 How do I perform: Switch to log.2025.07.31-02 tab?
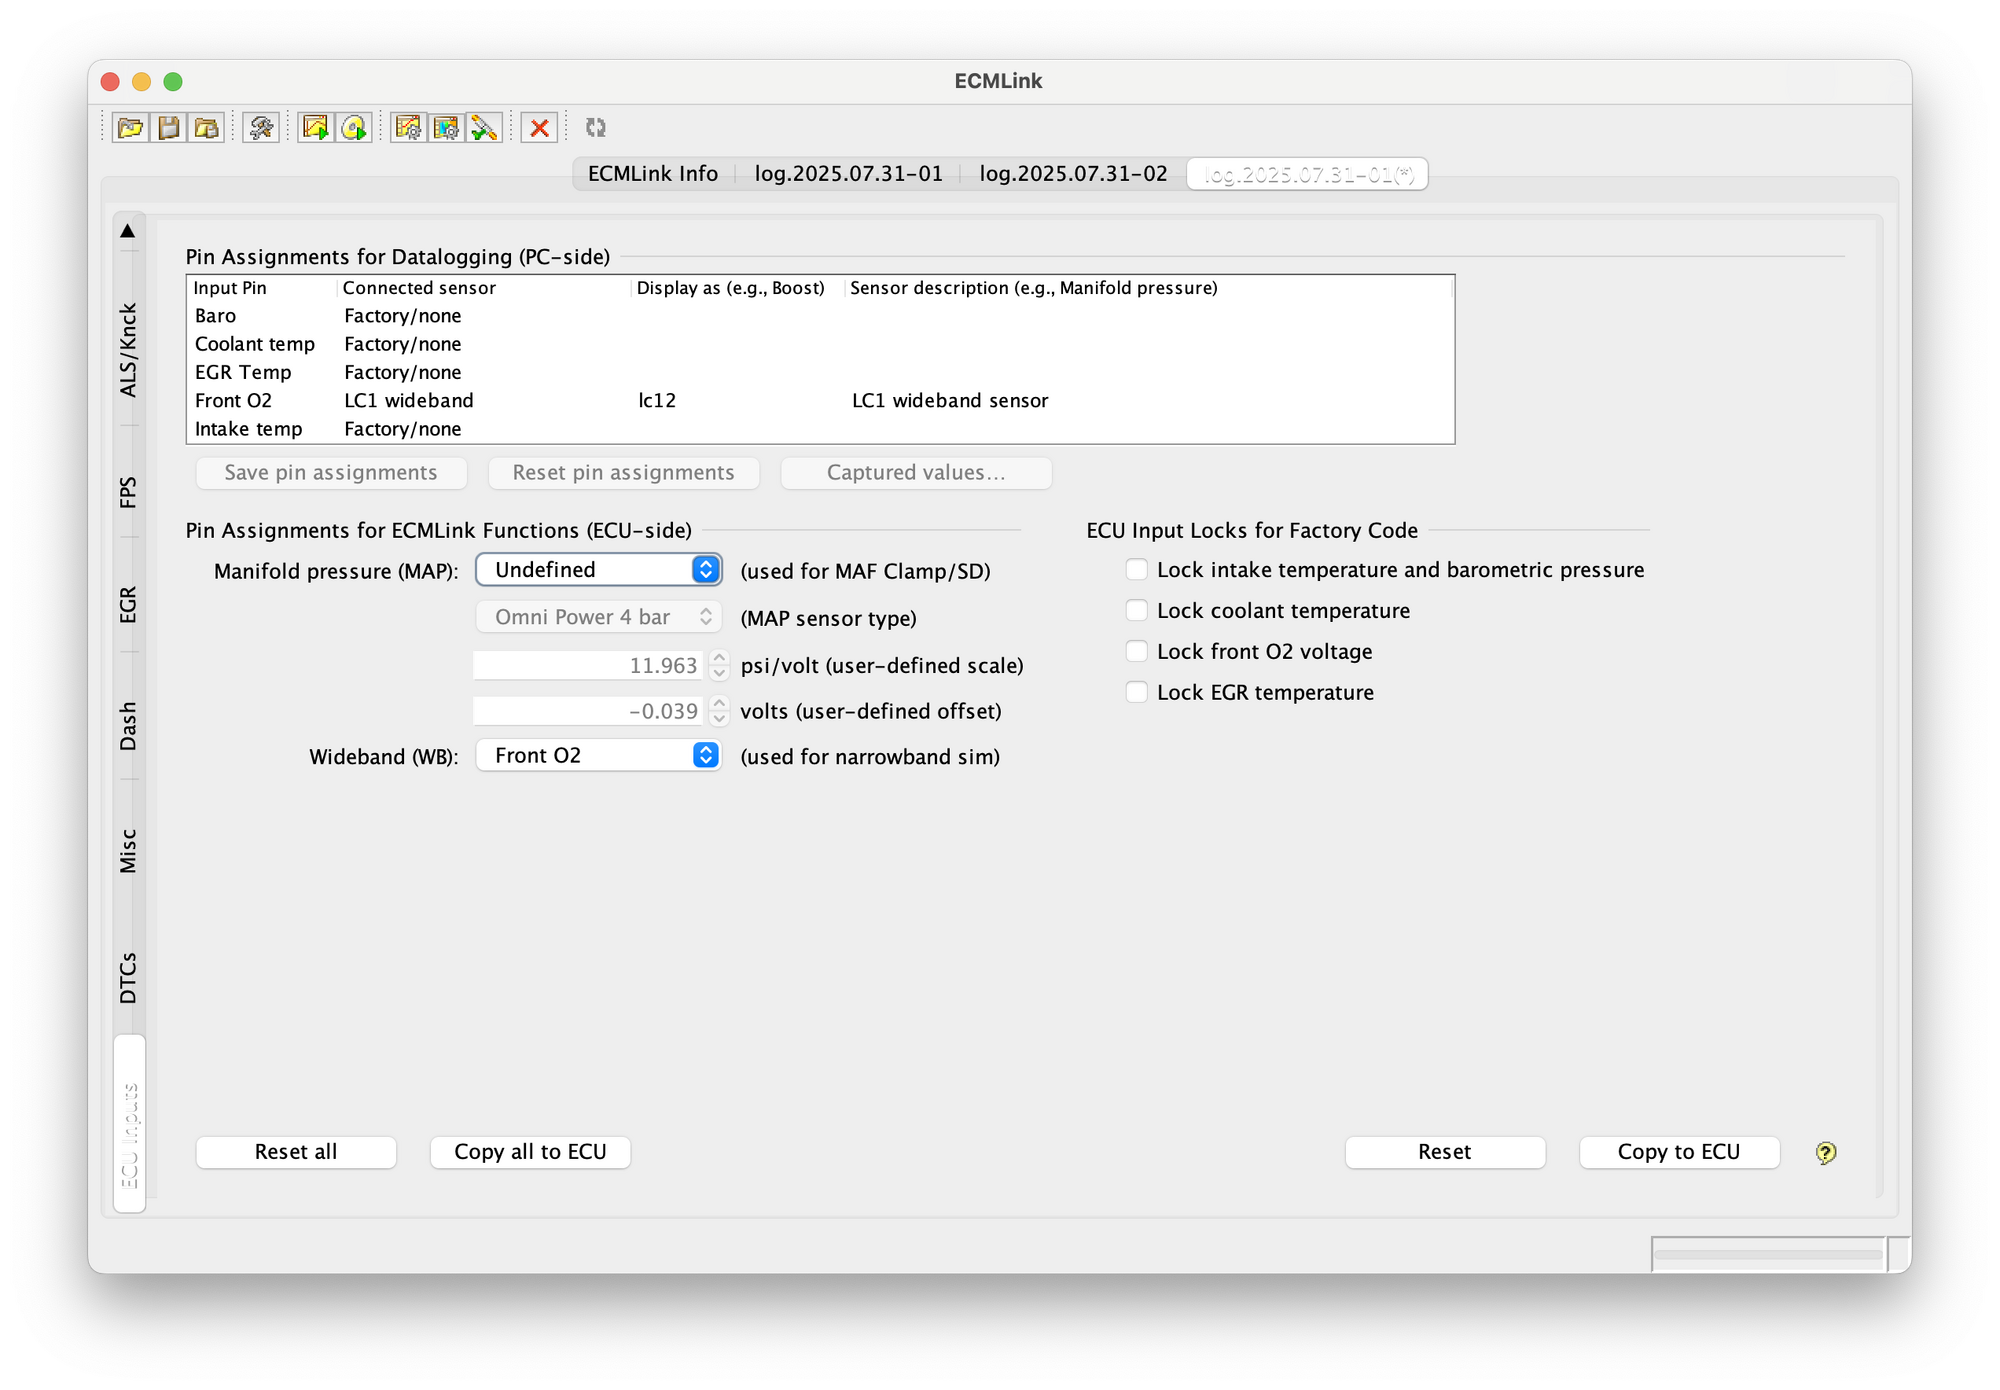1073,173
